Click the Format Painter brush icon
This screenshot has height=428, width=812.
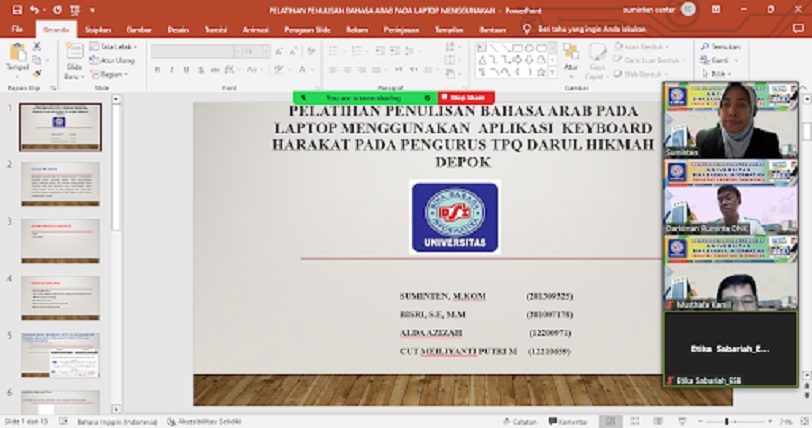click(x=37, y=74)
